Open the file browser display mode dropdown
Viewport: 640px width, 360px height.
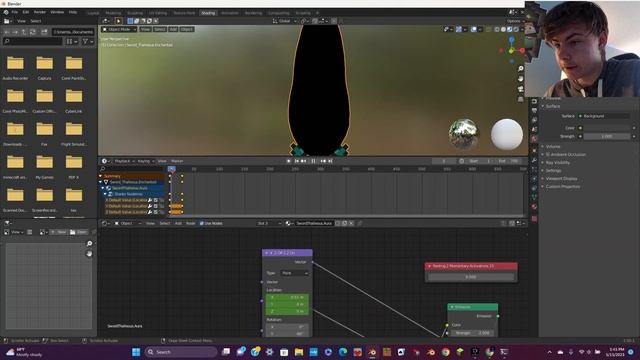pos(71,41)
